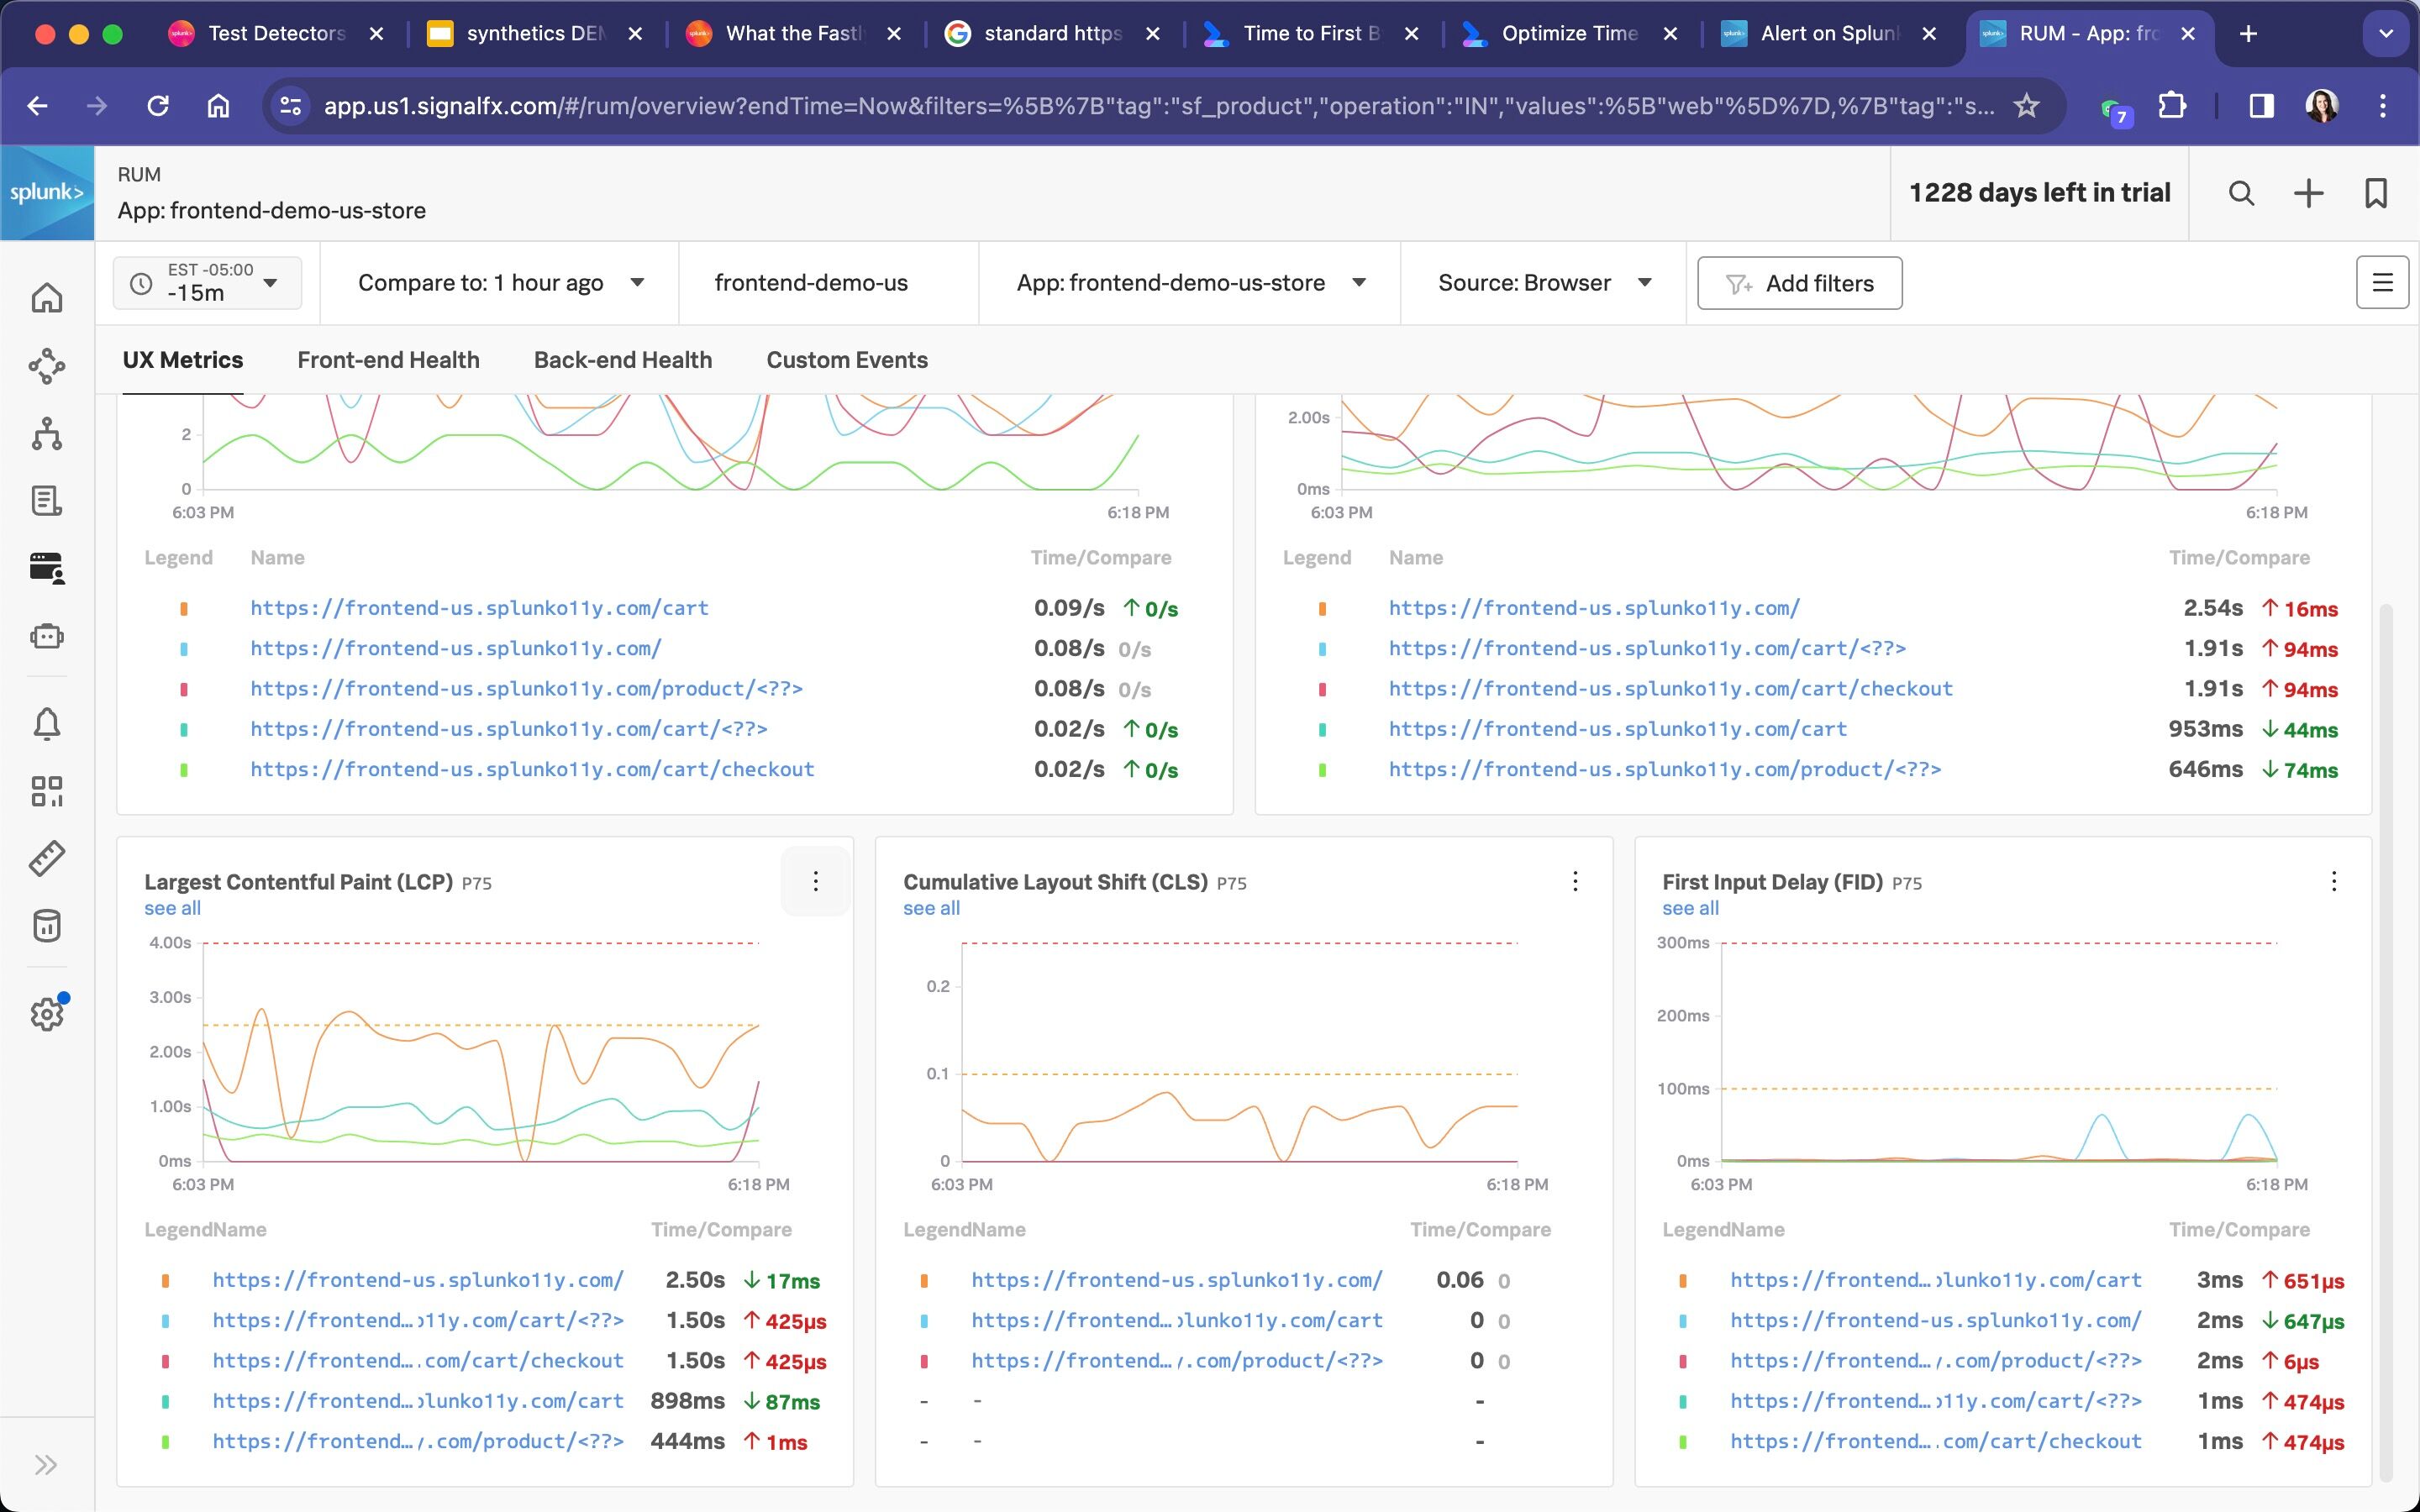Open Settings gear icon in sidebar
This screenshot has width=2420, height=1512.
[47, 1014]
